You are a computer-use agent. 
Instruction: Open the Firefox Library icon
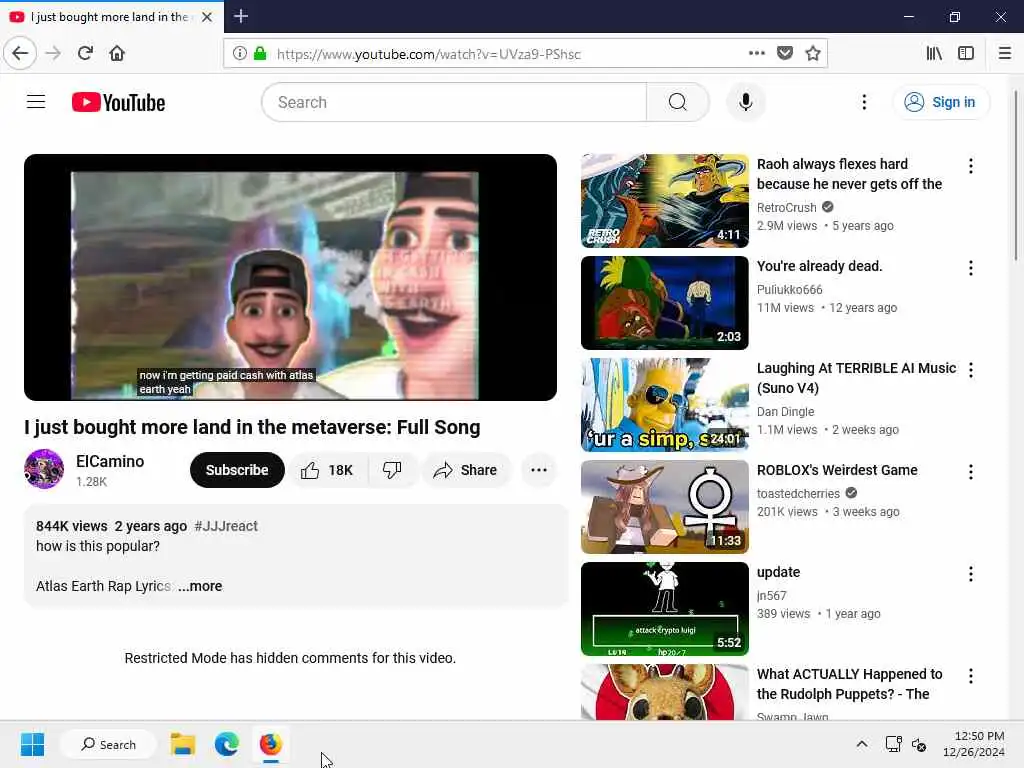click(935, 53)
